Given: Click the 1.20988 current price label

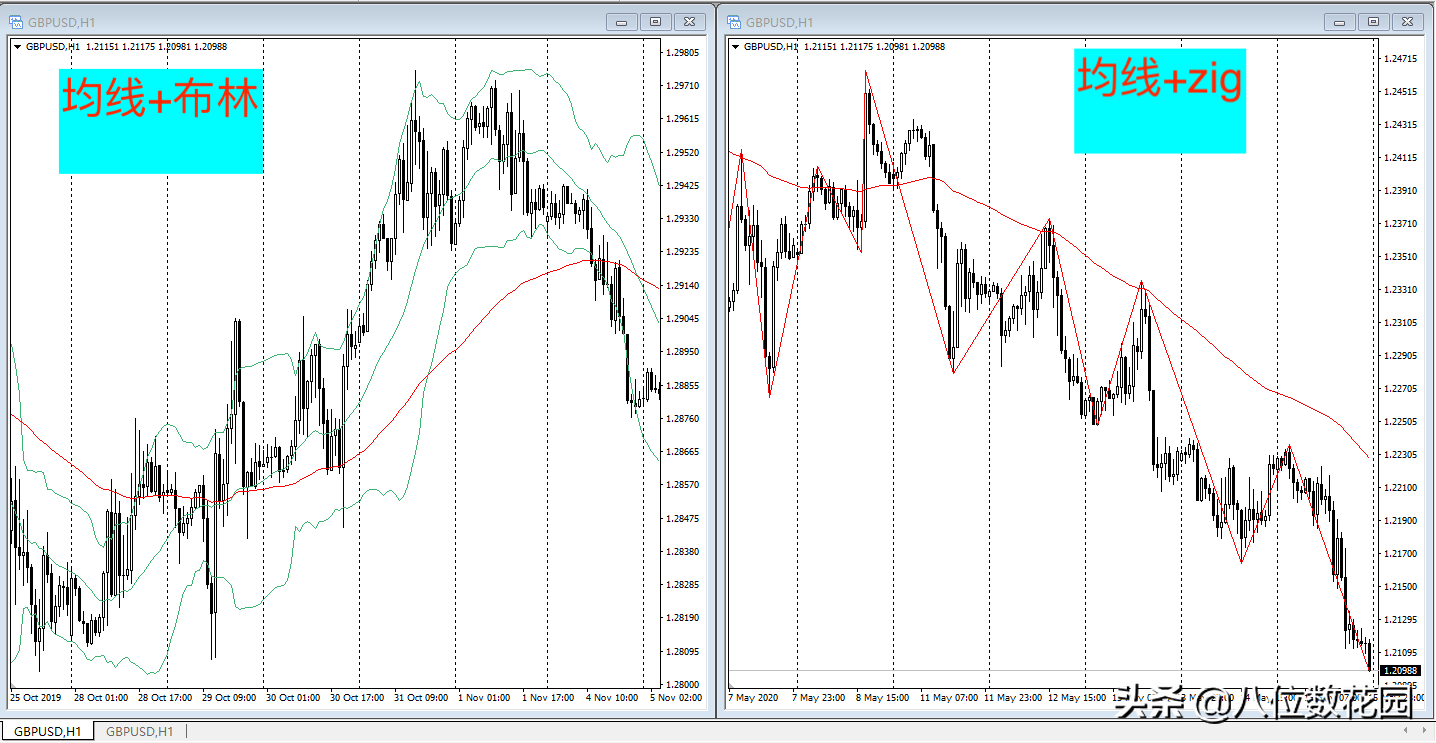Looking at the screenshot, I should 1398,670.
